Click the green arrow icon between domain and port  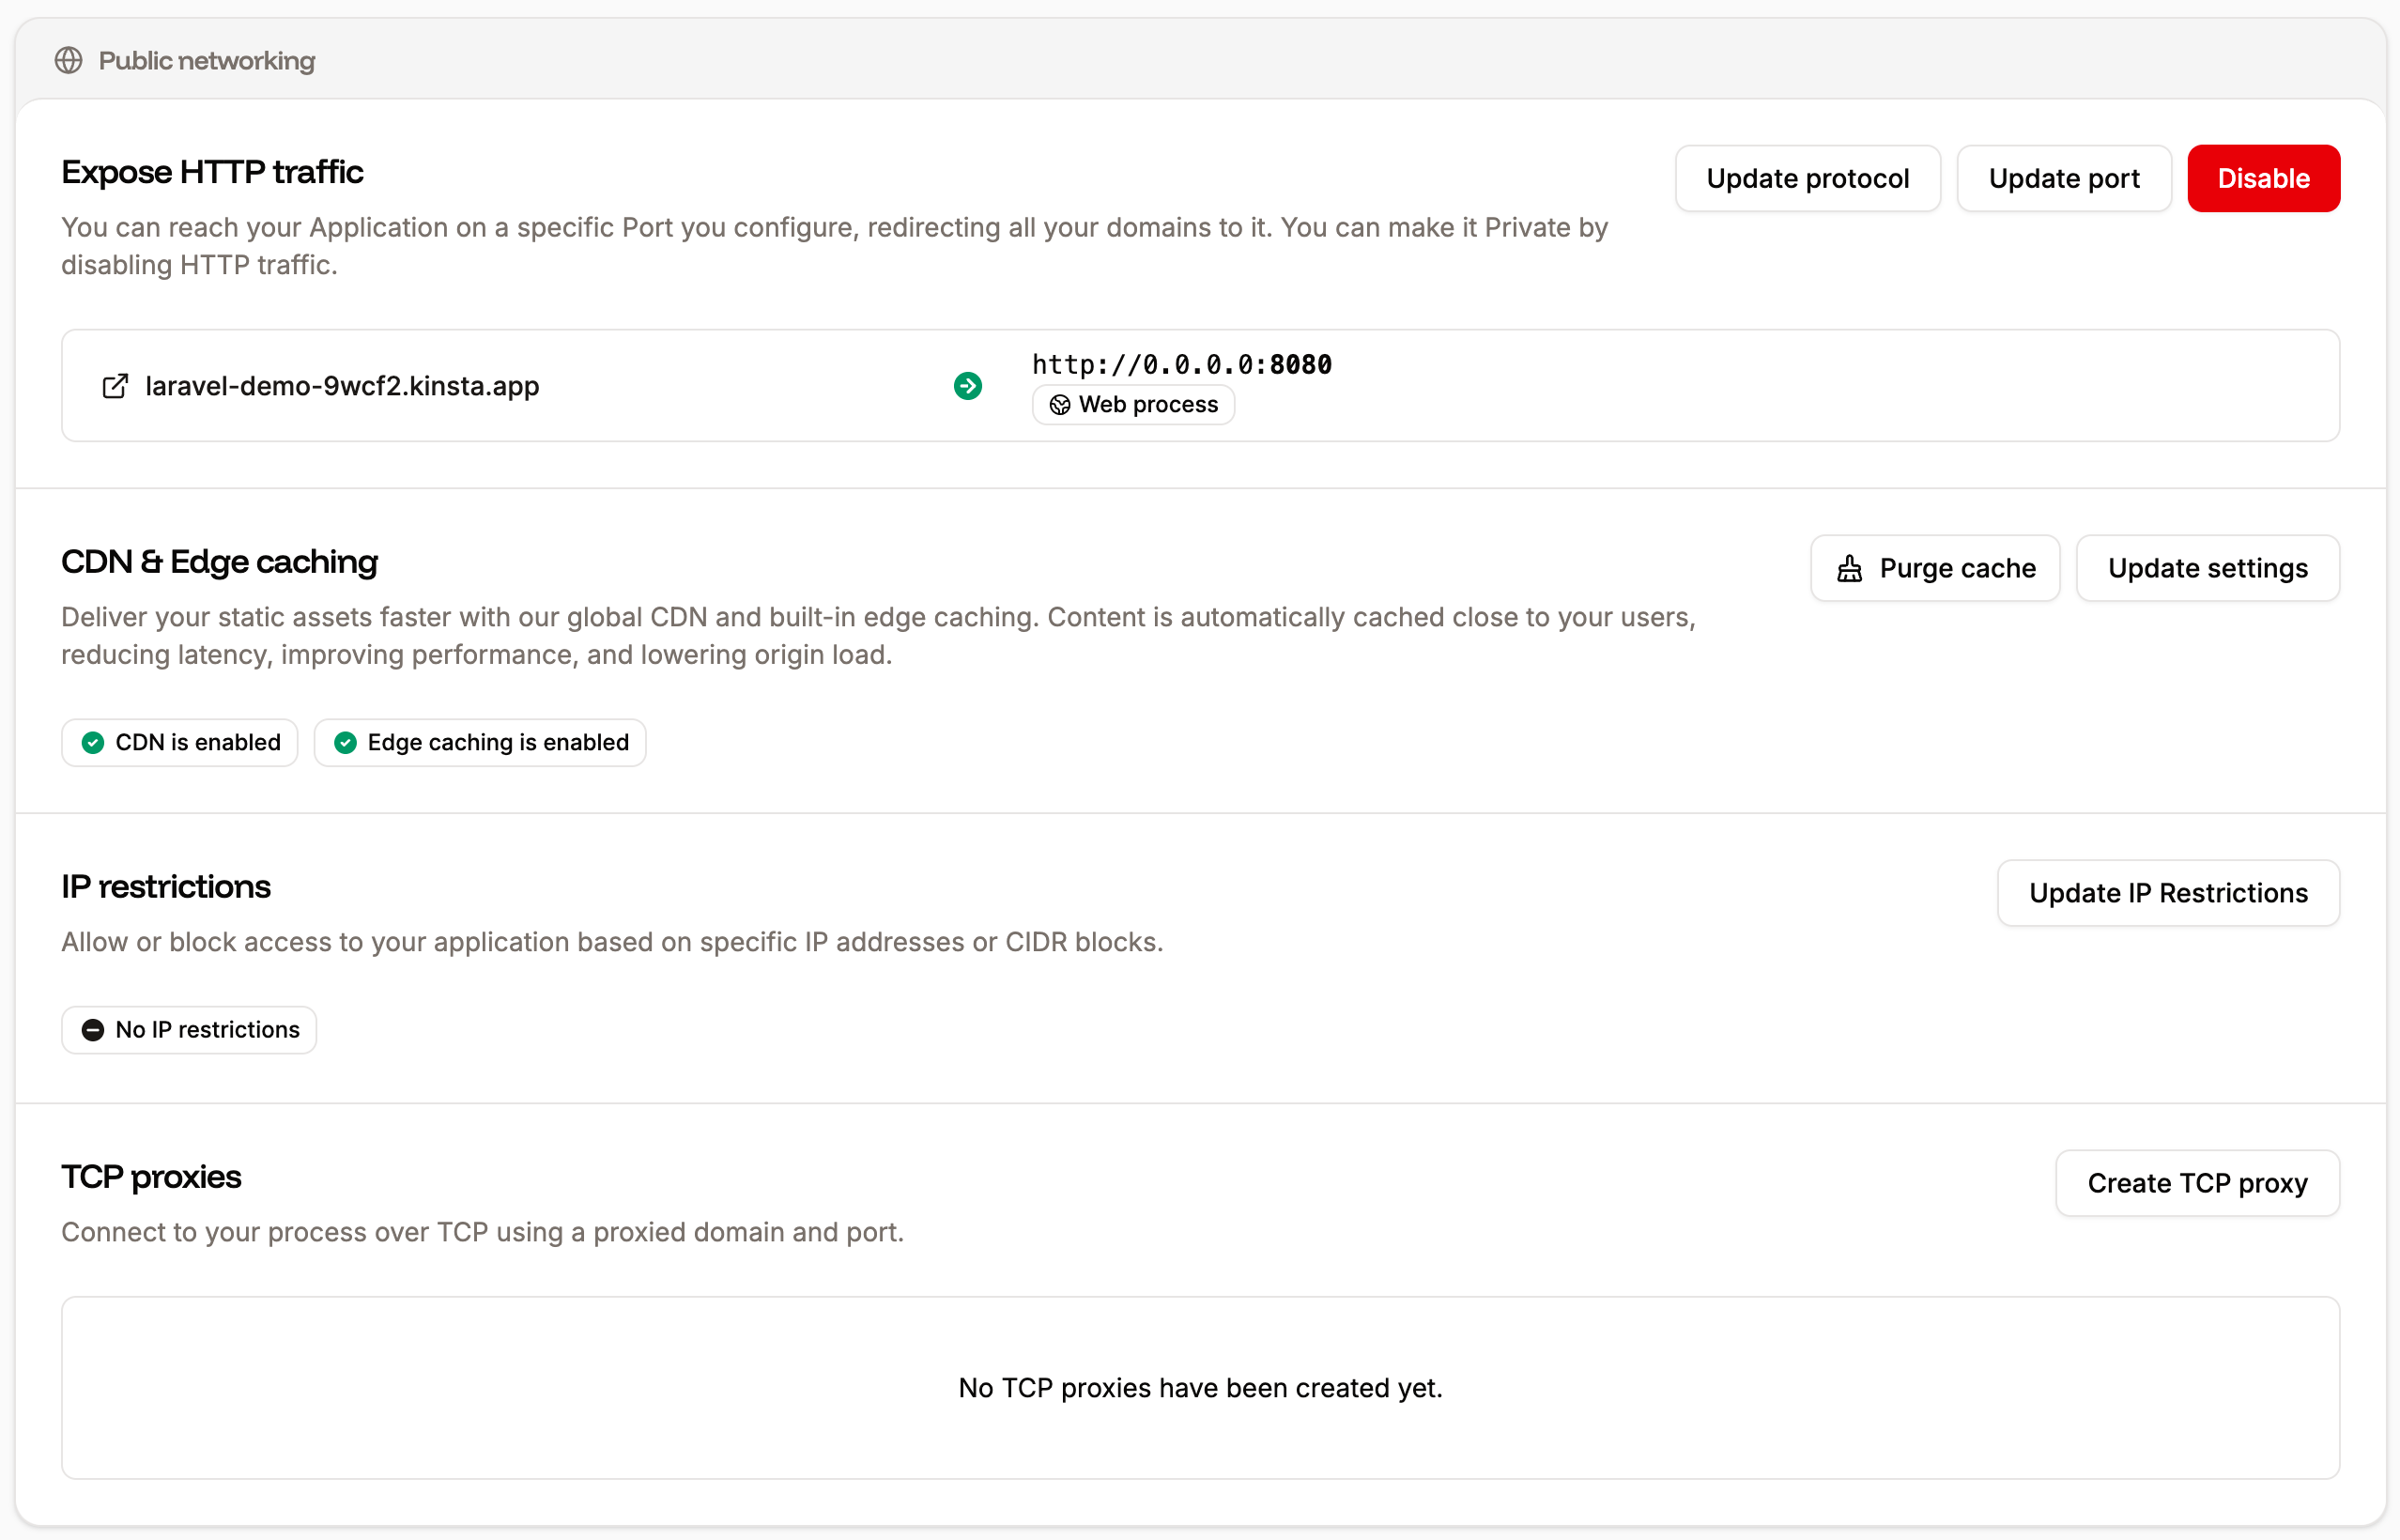(x=967, y=385)
